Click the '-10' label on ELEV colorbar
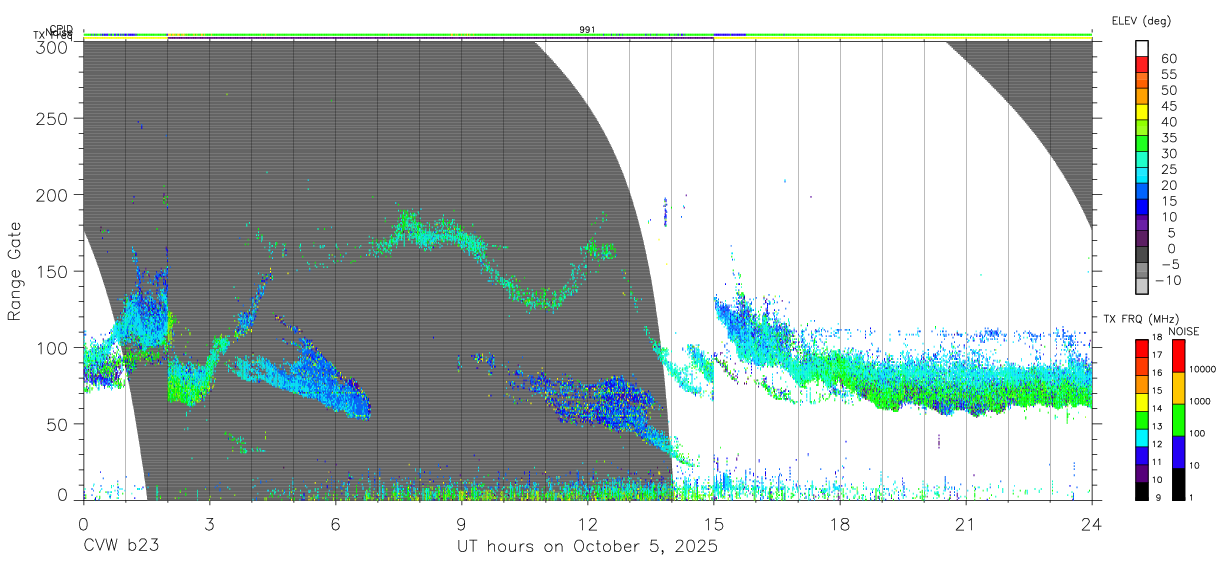1228x567 pixels. pos(1166,280)
